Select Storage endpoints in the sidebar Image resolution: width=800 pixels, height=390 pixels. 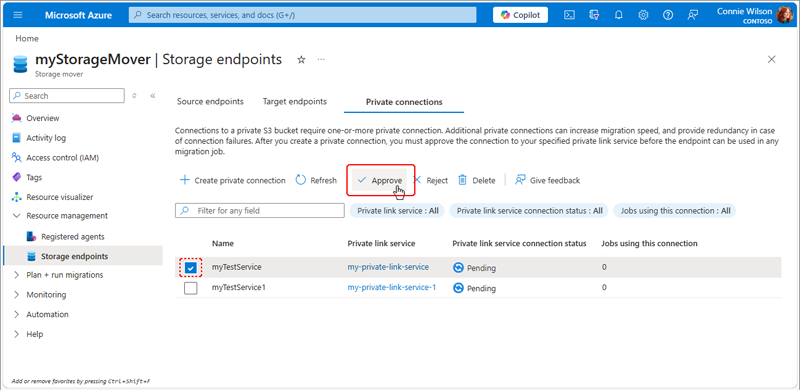(x=74, y=256)
